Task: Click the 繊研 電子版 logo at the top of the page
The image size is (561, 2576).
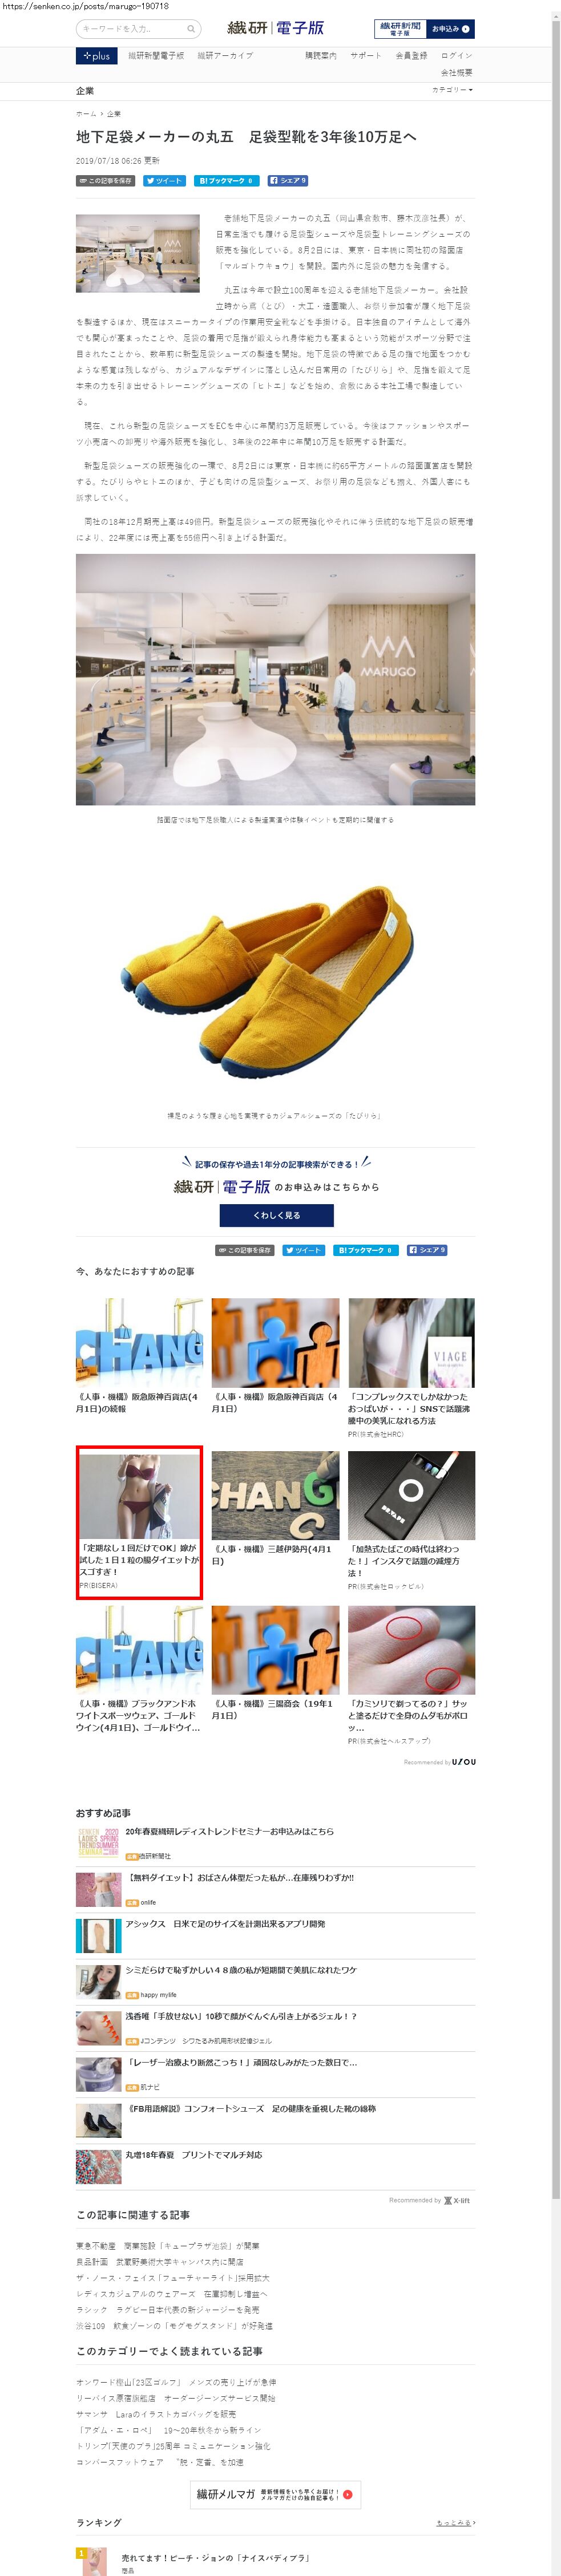Action: point(275,28)
